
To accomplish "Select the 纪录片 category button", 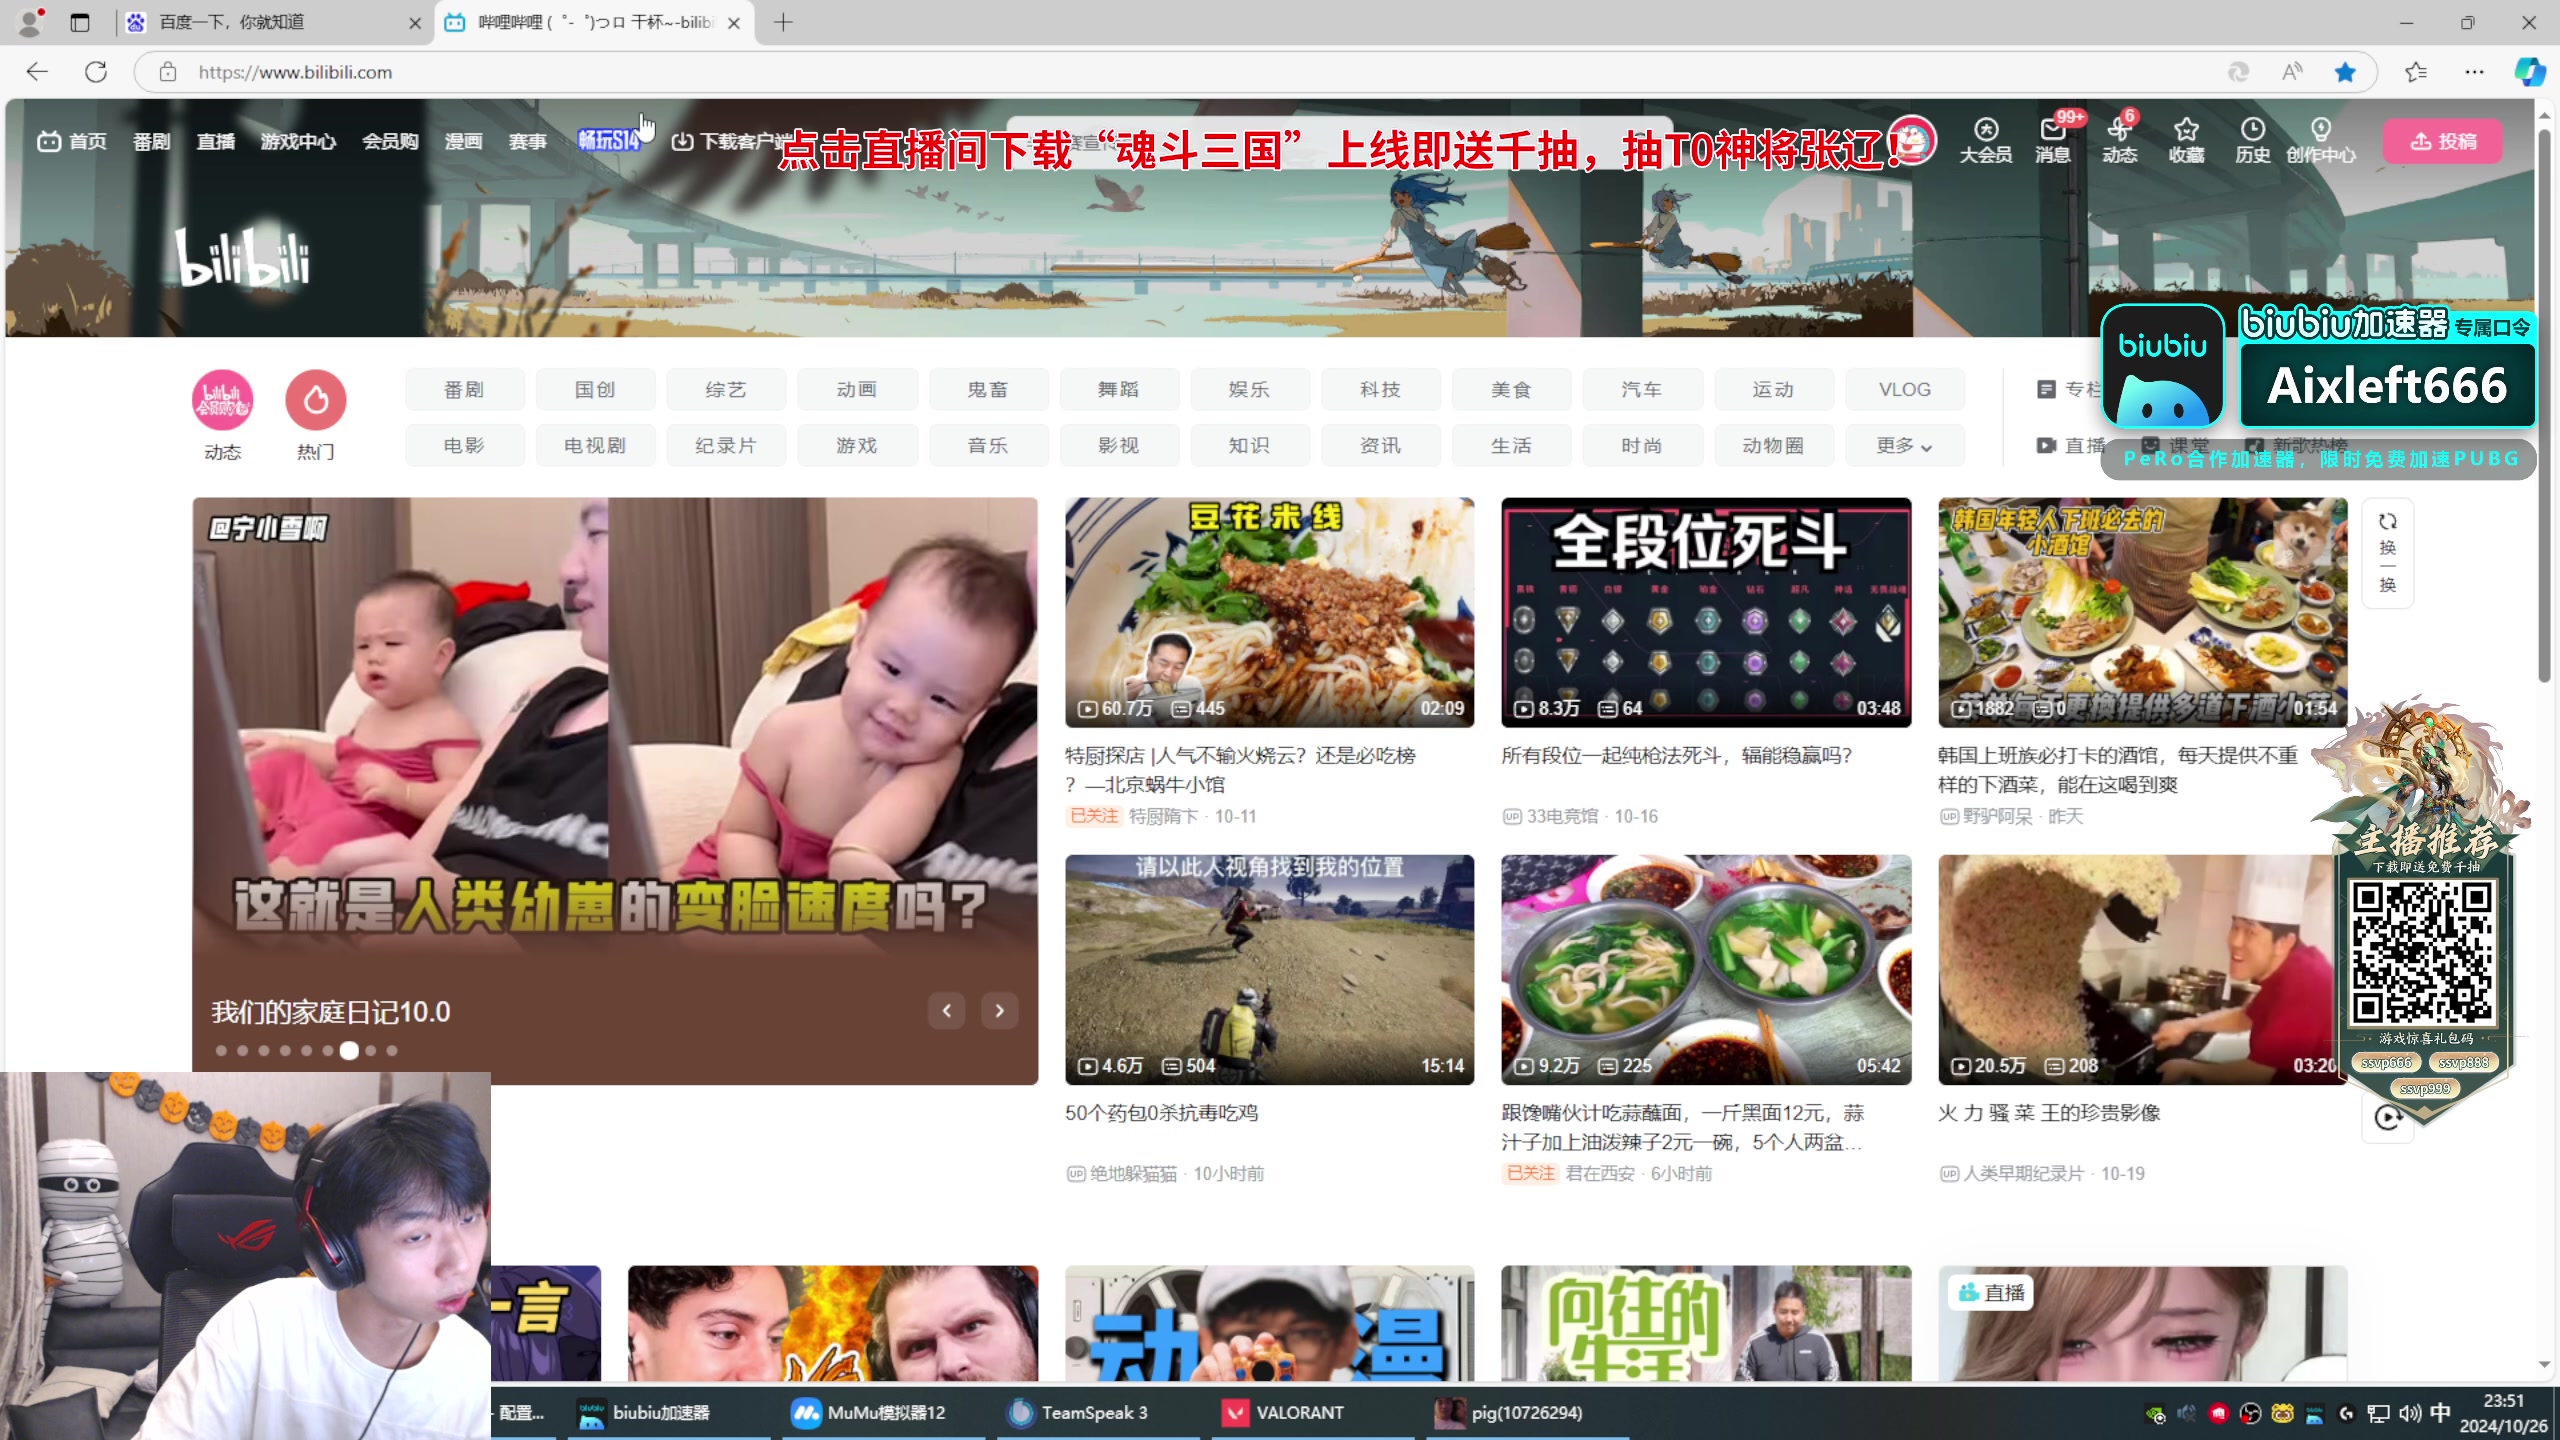I will point(726,446).
